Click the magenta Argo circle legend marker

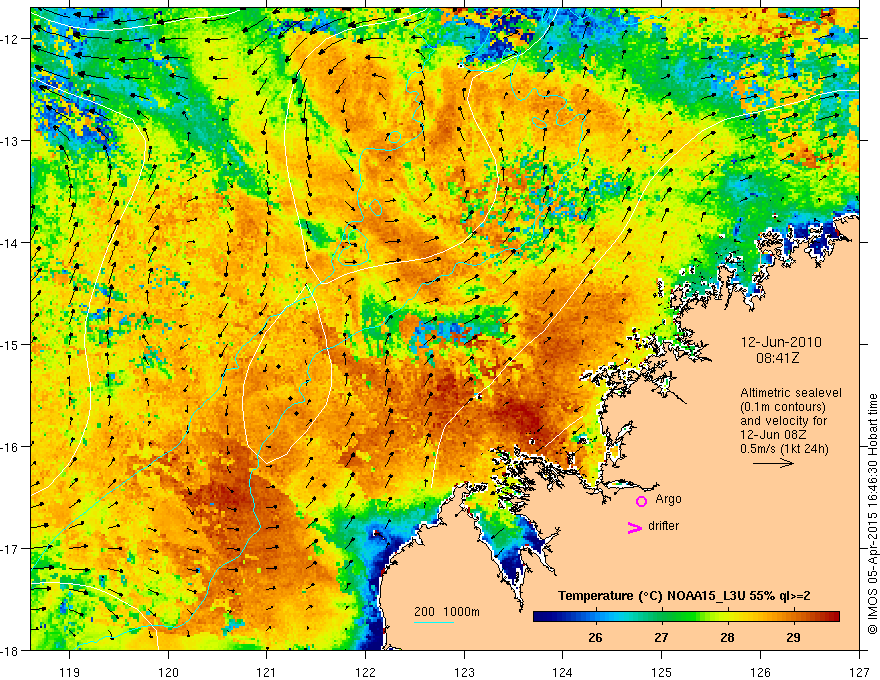tap(641, 501)
